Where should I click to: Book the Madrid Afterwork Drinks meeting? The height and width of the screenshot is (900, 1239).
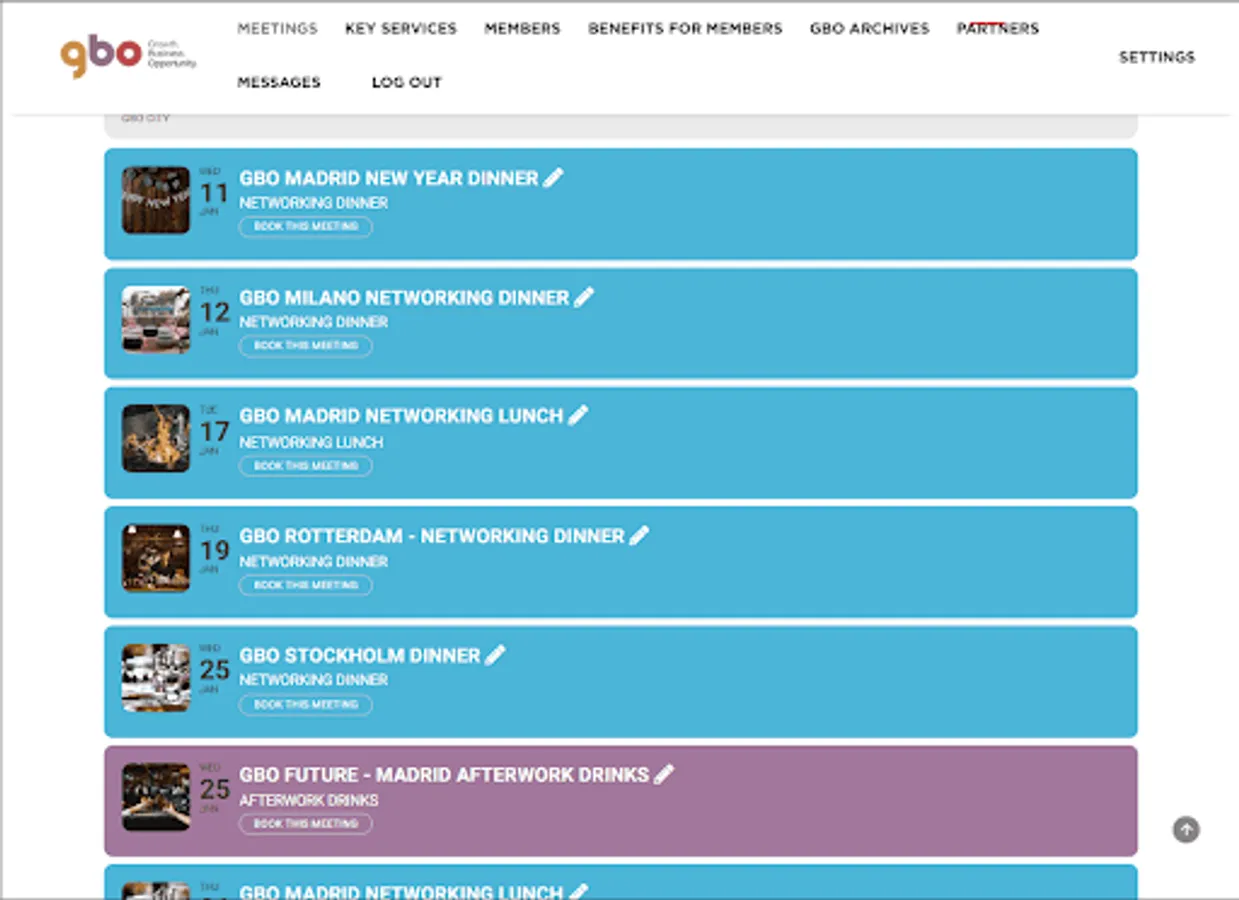pos(305,824)
